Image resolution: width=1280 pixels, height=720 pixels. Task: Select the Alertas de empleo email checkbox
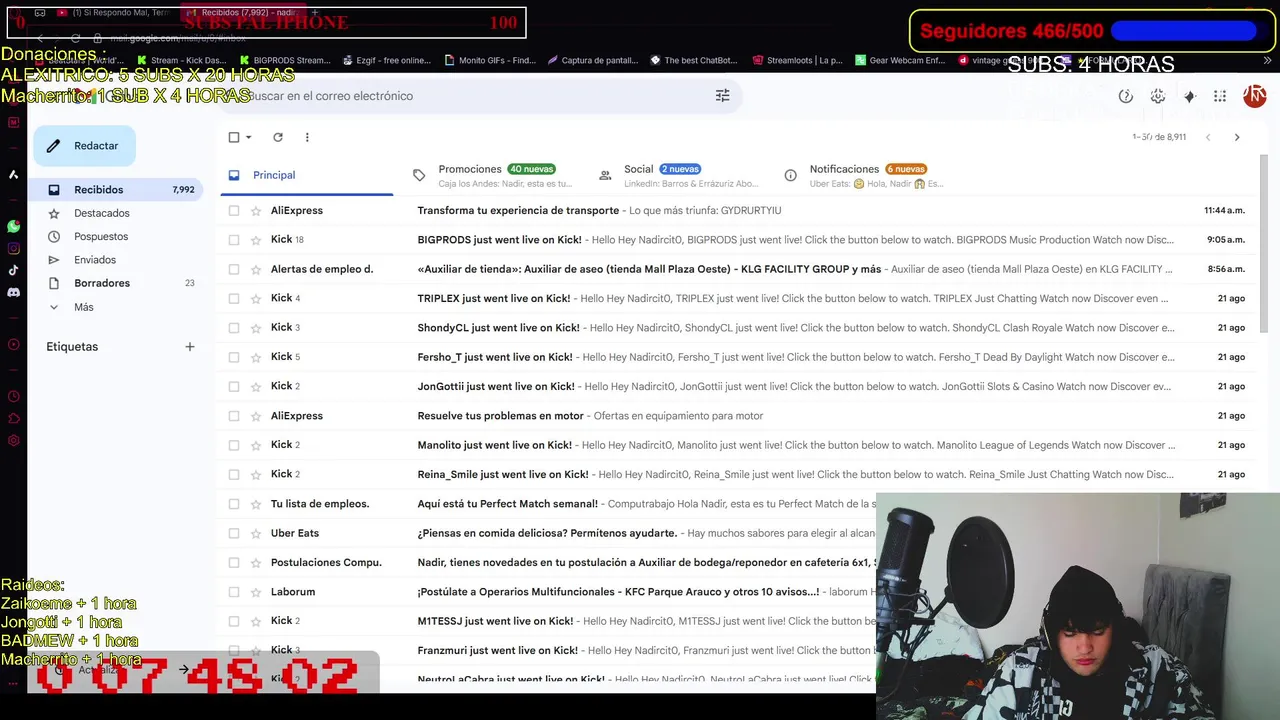tap(234, 269)
